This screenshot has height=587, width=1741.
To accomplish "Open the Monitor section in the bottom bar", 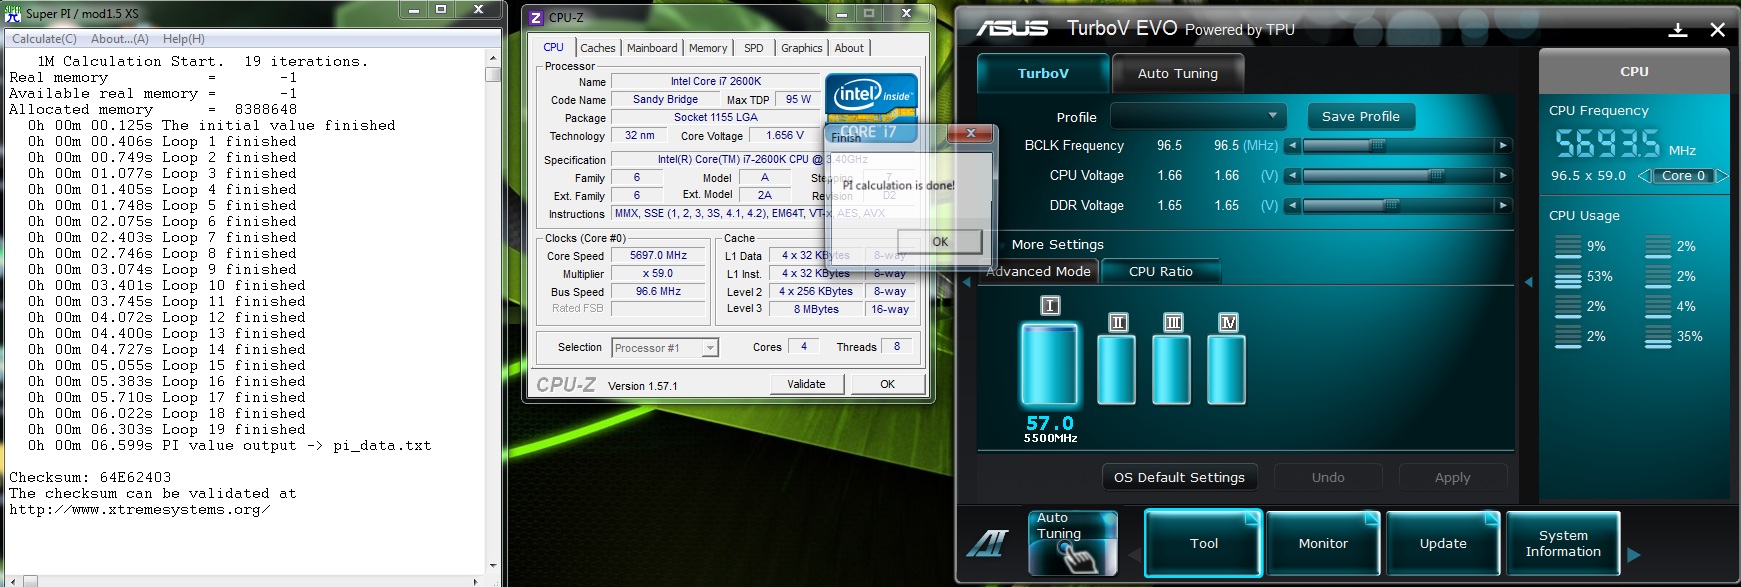I will click(1323, 544).
